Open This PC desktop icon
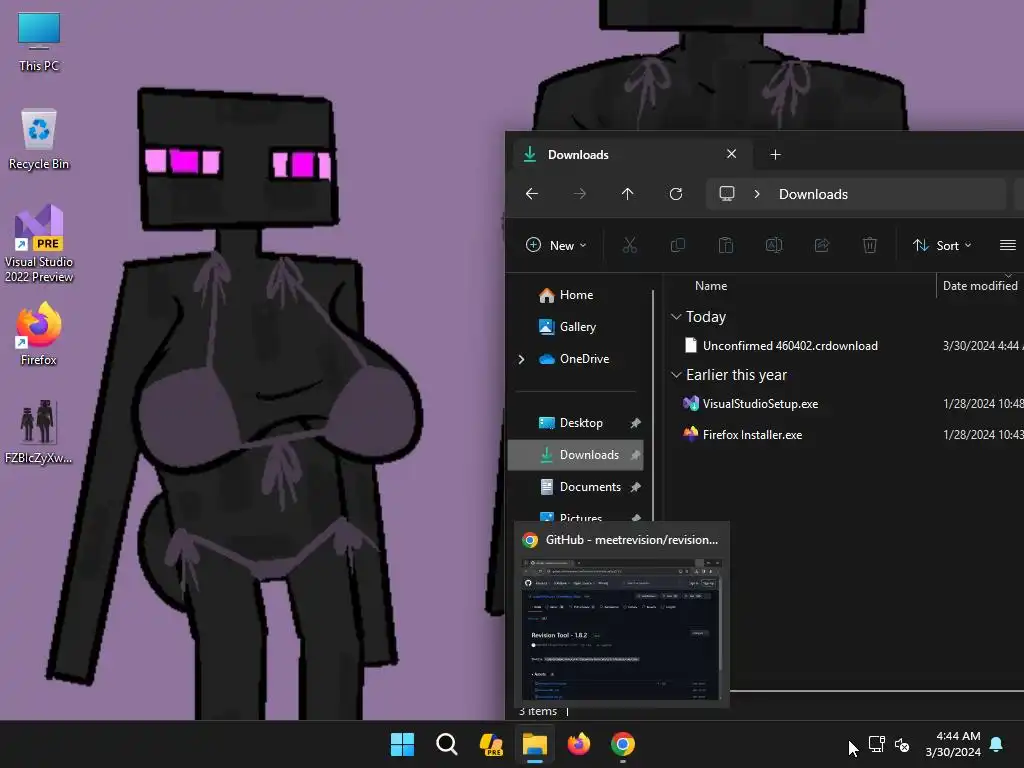Screen dimensions: 1024x768 (x=39, y=42)
